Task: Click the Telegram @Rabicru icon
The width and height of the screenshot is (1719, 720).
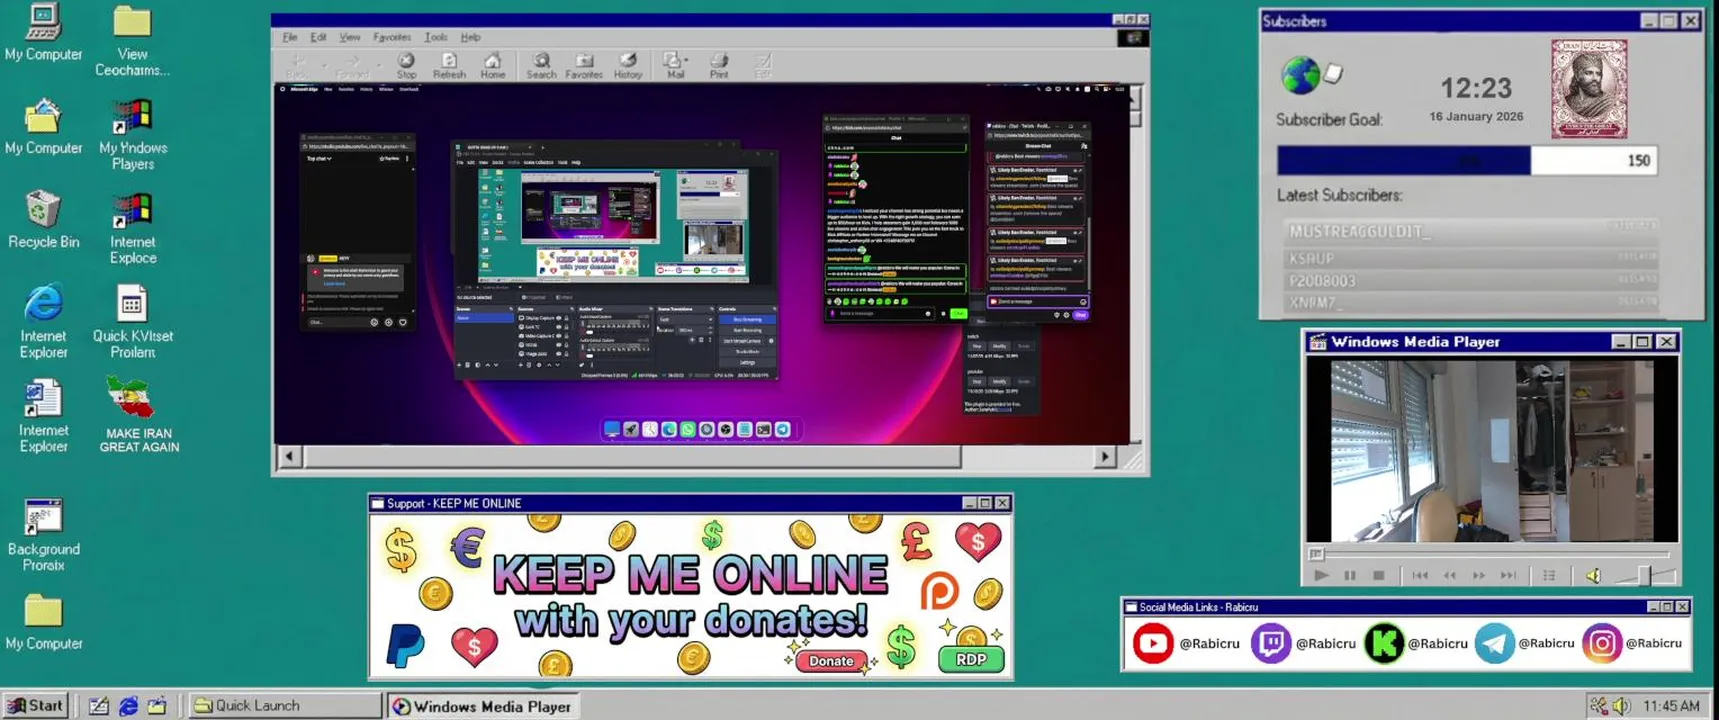Action: pyautogui.click(x=1494, y=643)
